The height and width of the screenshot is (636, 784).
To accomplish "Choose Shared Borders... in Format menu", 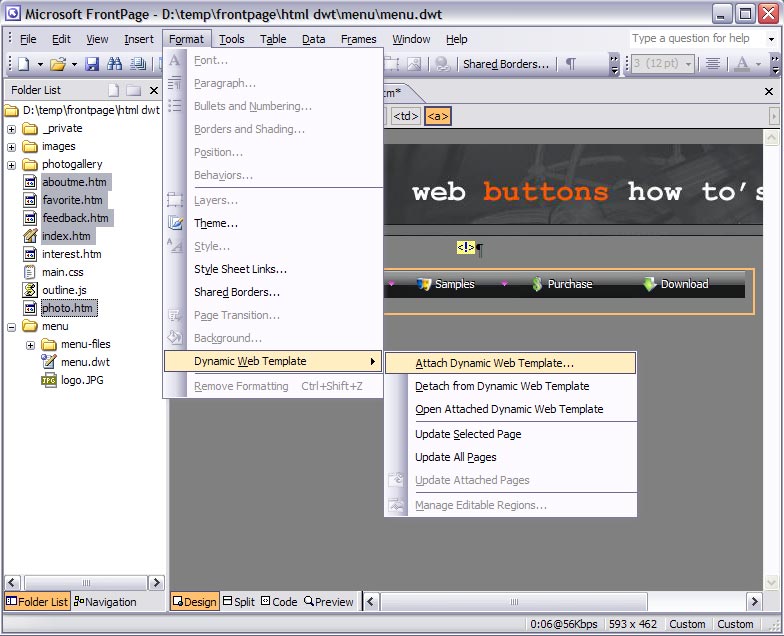I will (x=273, y=292).
